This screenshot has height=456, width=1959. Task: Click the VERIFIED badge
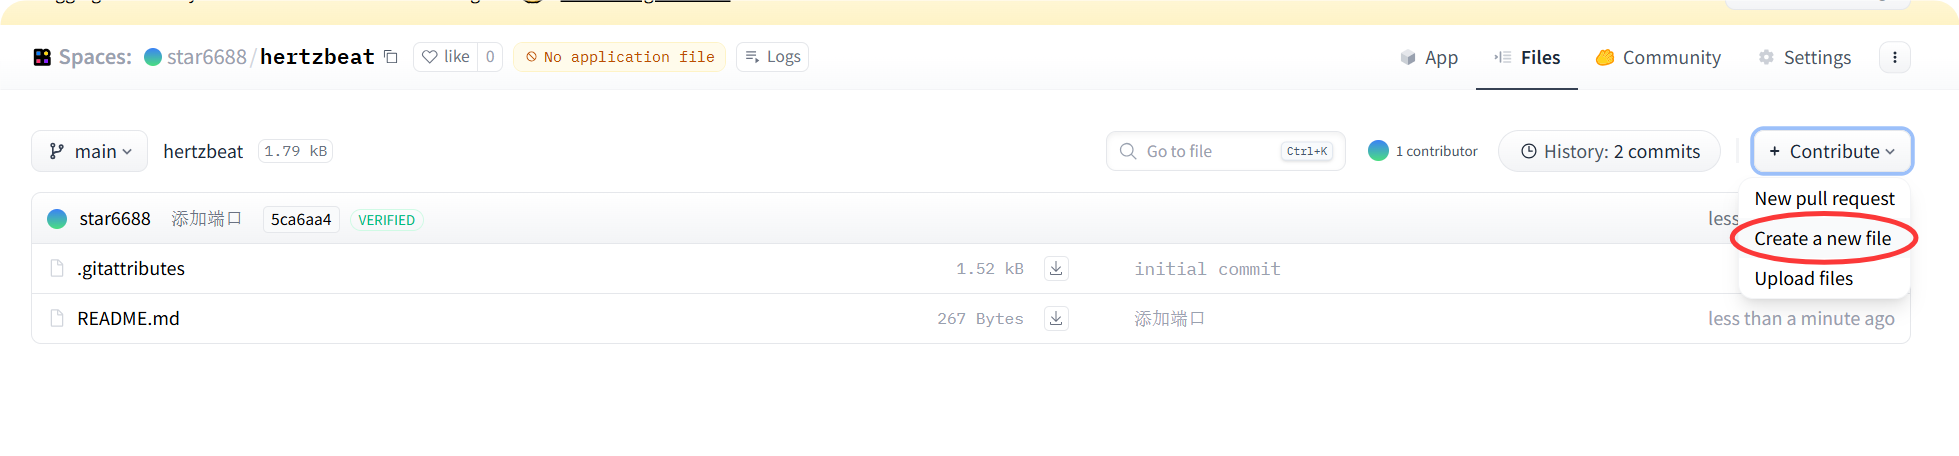386,220
